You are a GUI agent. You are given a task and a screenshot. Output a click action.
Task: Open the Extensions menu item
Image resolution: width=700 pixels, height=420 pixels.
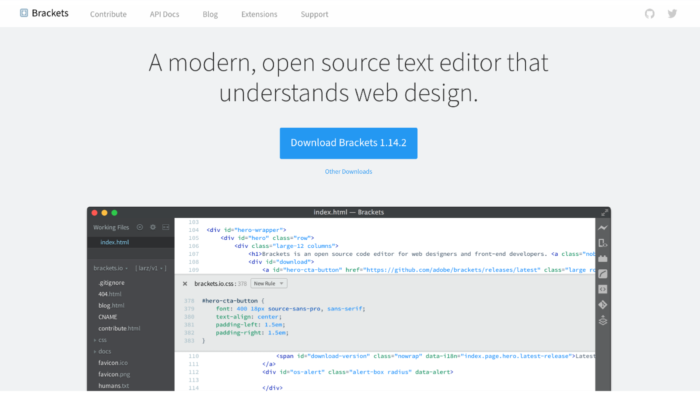pyautogui.click(x=259, y=14)
